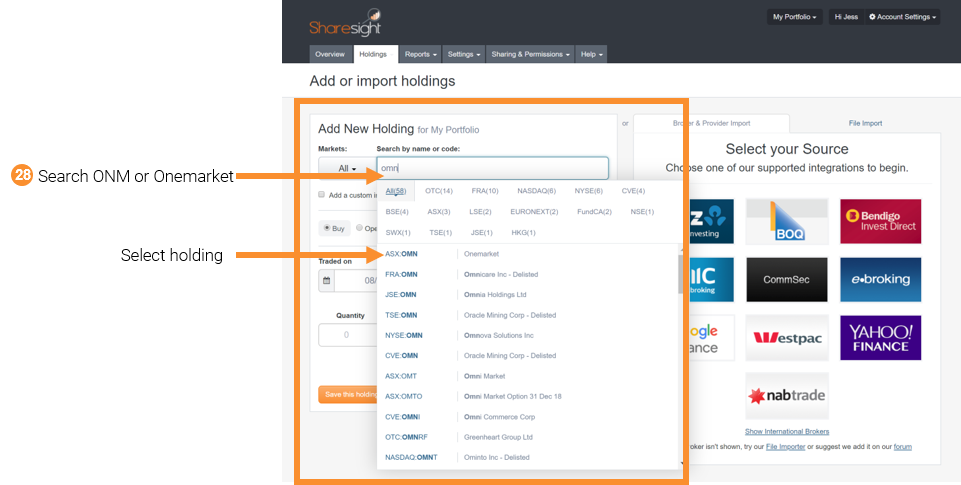Tick the Add a custom investment checkbox
Image resolution: width=961 pixels, height=485 pixels.
[x=321, y=194]
